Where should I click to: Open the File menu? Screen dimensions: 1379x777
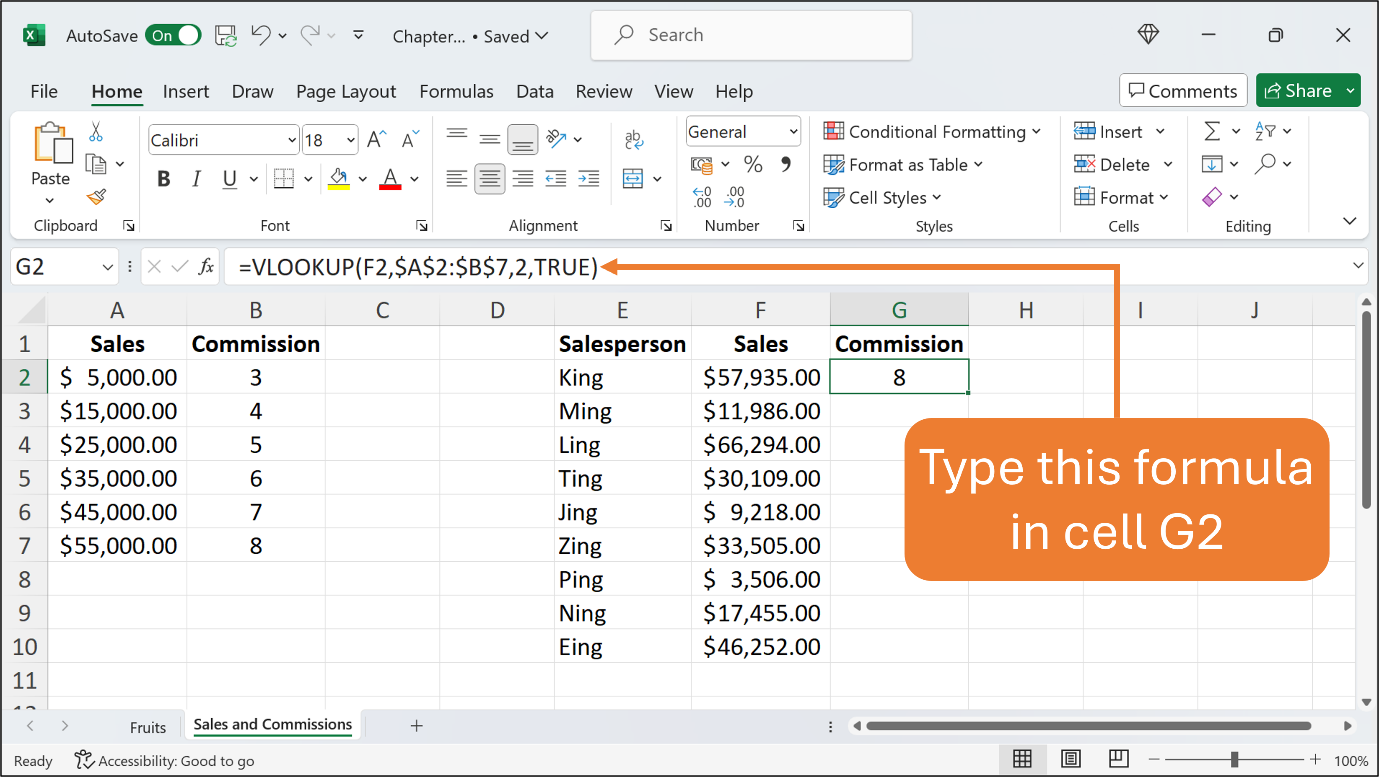pyautogui.click(x=44, y=91)
